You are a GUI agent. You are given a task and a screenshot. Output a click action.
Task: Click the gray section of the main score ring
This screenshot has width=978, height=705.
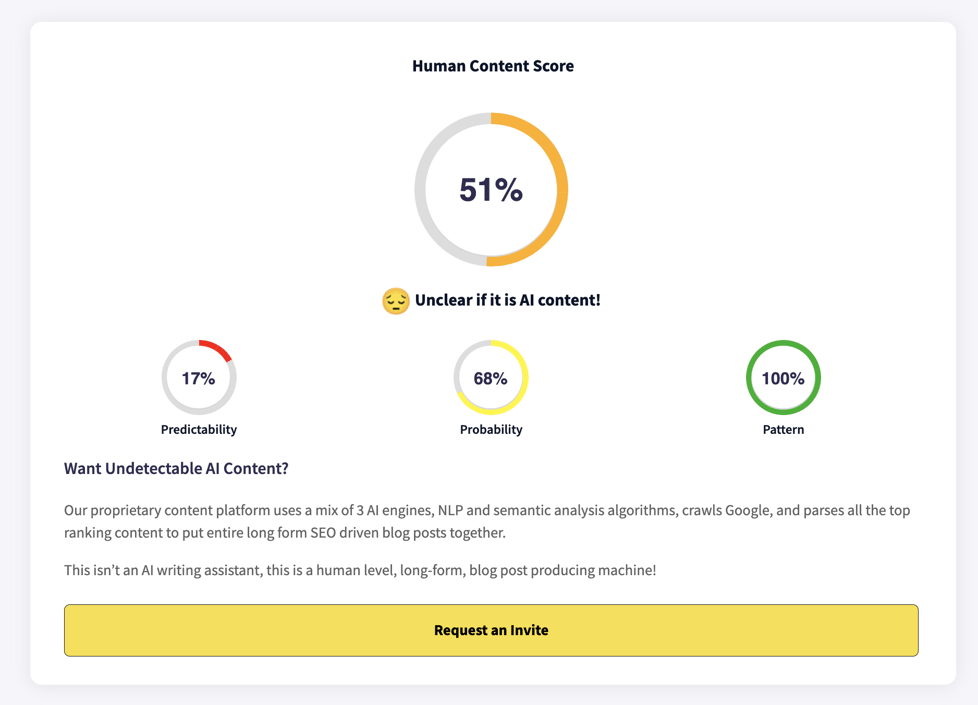pos(423,190)
